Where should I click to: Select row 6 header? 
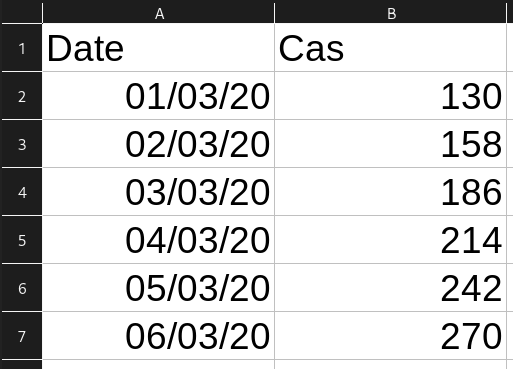tap(22, 288)
